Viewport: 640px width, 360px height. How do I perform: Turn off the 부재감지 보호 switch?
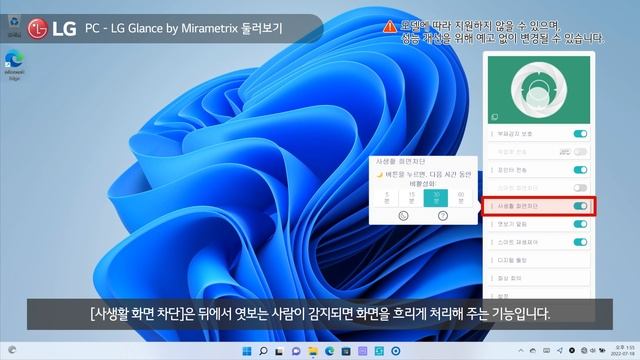tap(580, 134)
